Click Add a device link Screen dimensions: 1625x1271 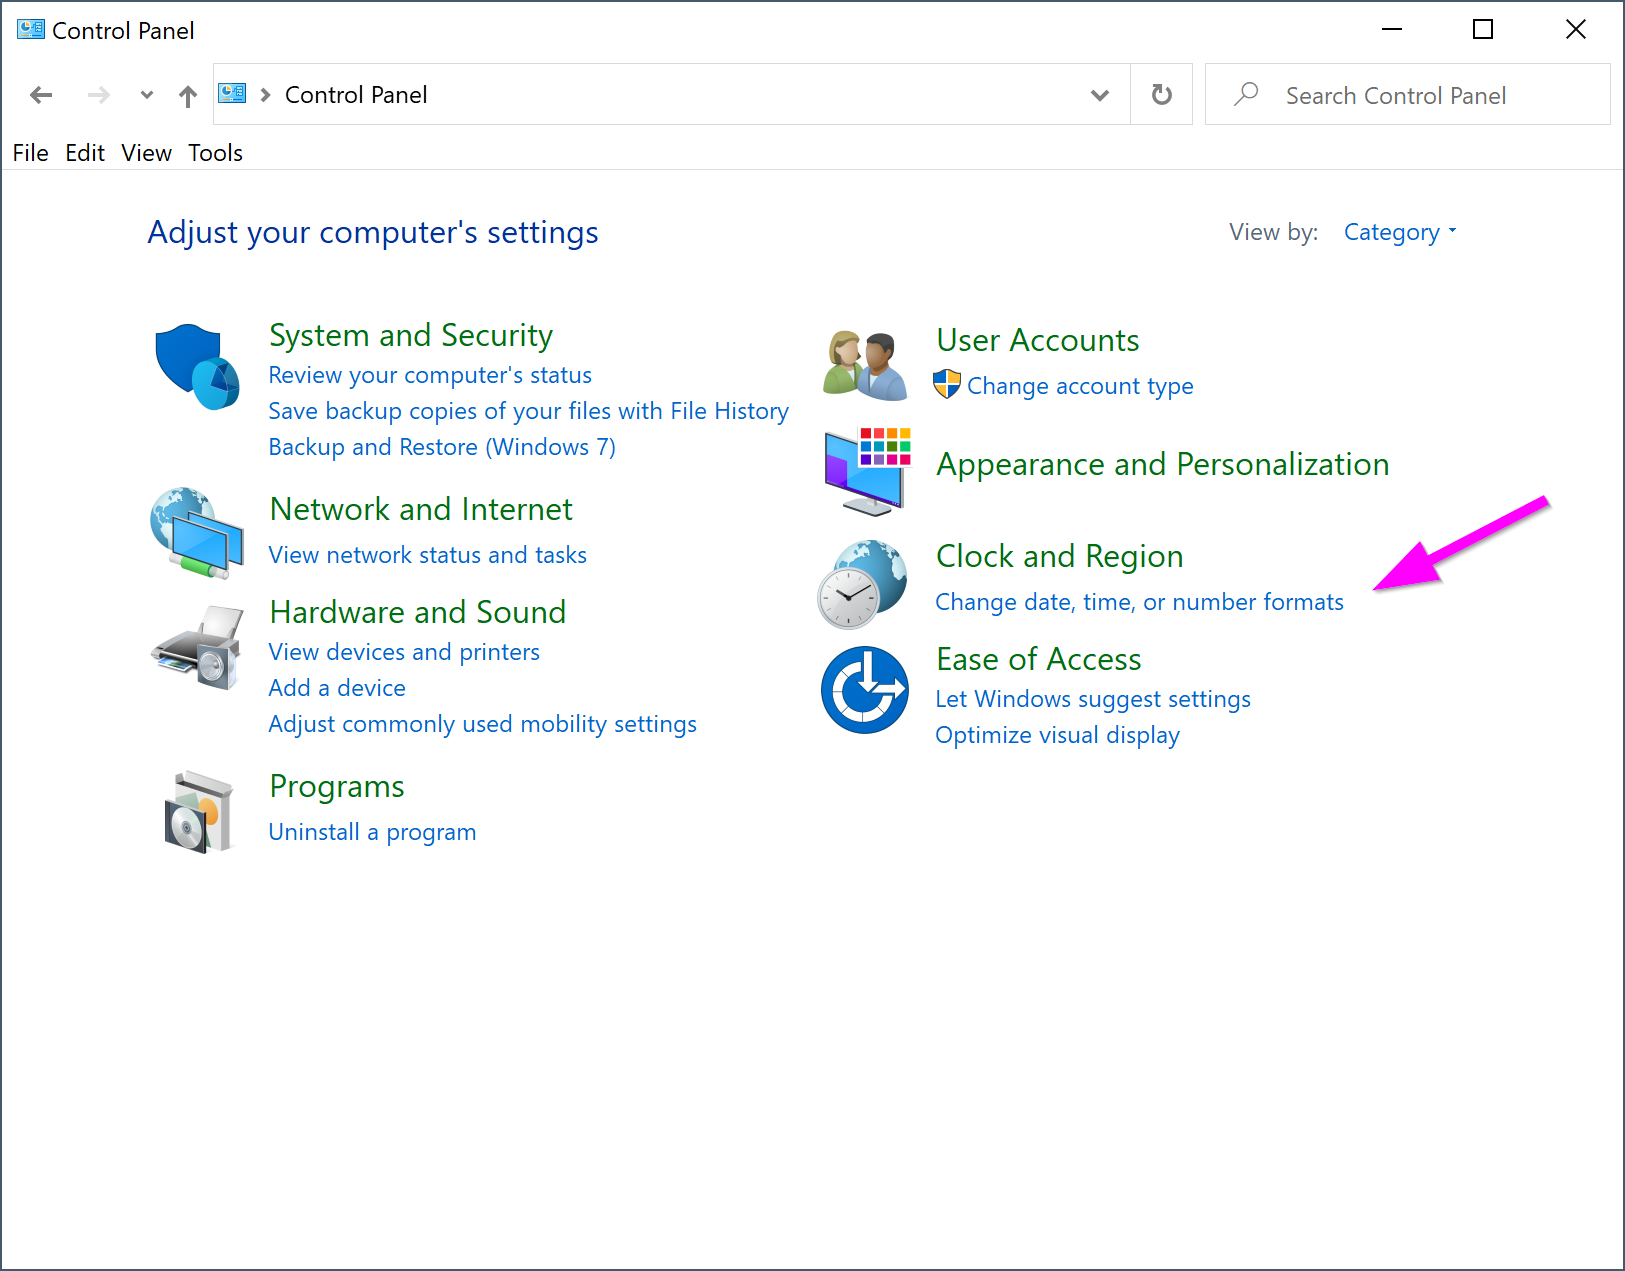click(x=337, y=688)
